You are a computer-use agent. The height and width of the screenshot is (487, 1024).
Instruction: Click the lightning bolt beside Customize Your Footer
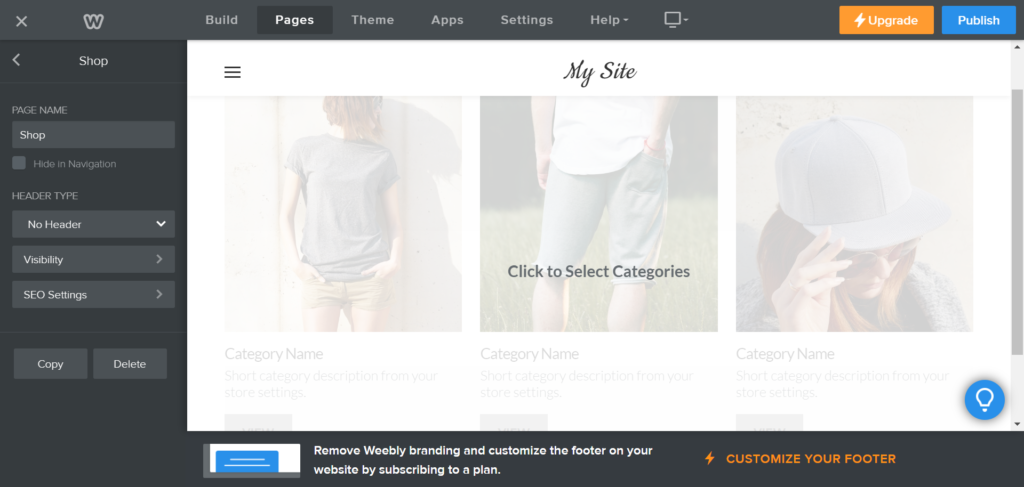(710, 459)
